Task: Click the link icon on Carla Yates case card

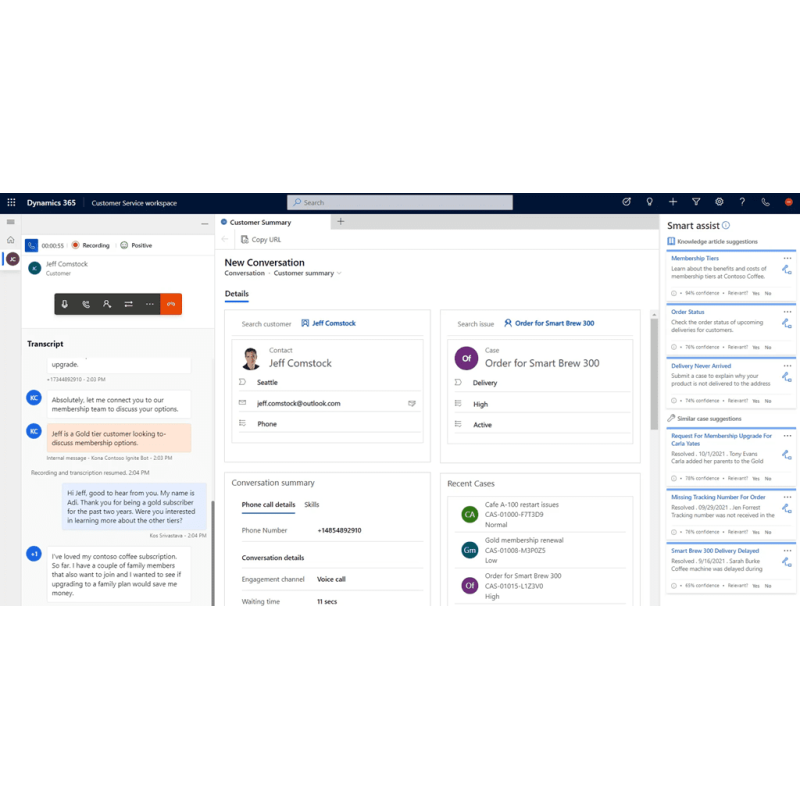Action: (787, 455)
